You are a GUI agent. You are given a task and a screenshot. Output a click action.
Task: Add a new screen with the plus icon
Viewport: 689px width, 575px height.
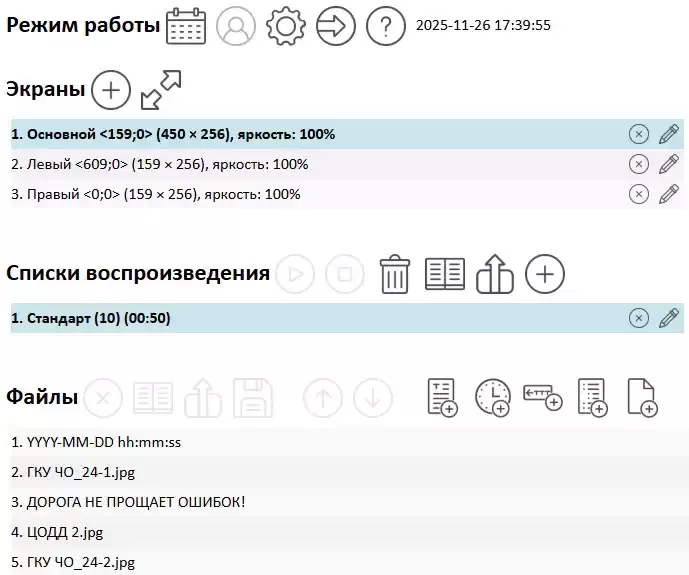click(x=111, y=90)
